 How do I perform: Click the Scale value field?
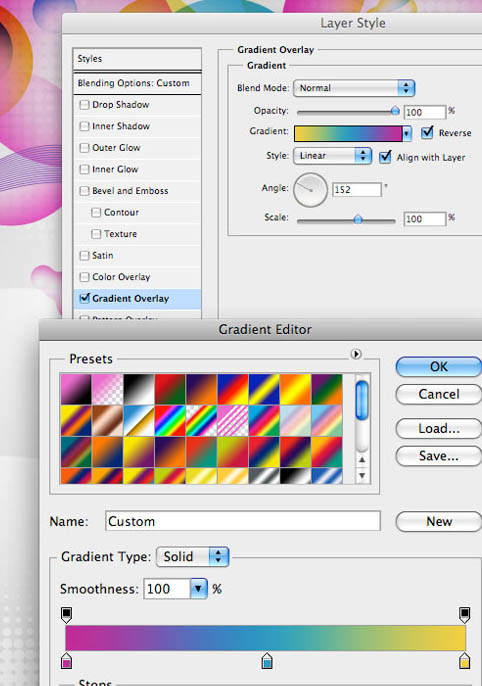click(425, 219)
